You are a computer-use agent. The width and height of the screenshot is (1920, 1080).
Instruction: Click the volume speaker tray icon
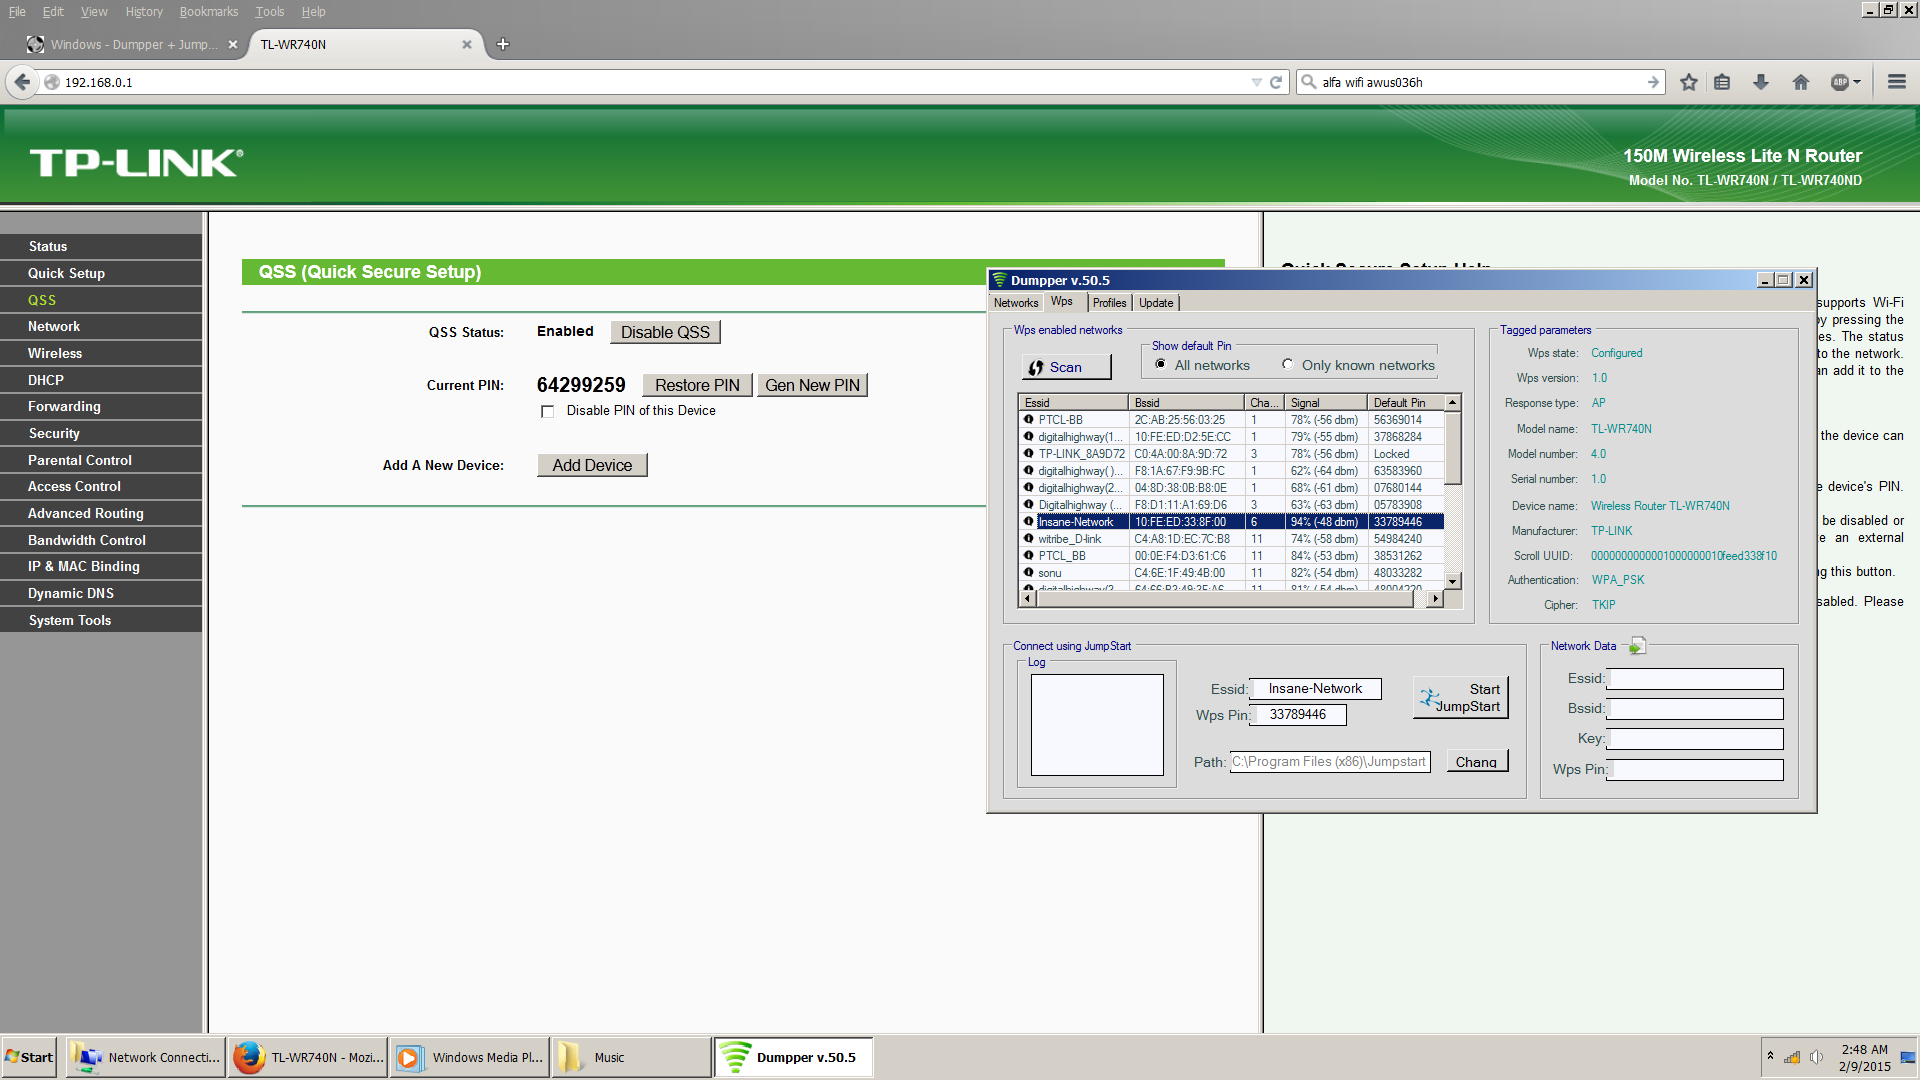tap(1816, 1057)
